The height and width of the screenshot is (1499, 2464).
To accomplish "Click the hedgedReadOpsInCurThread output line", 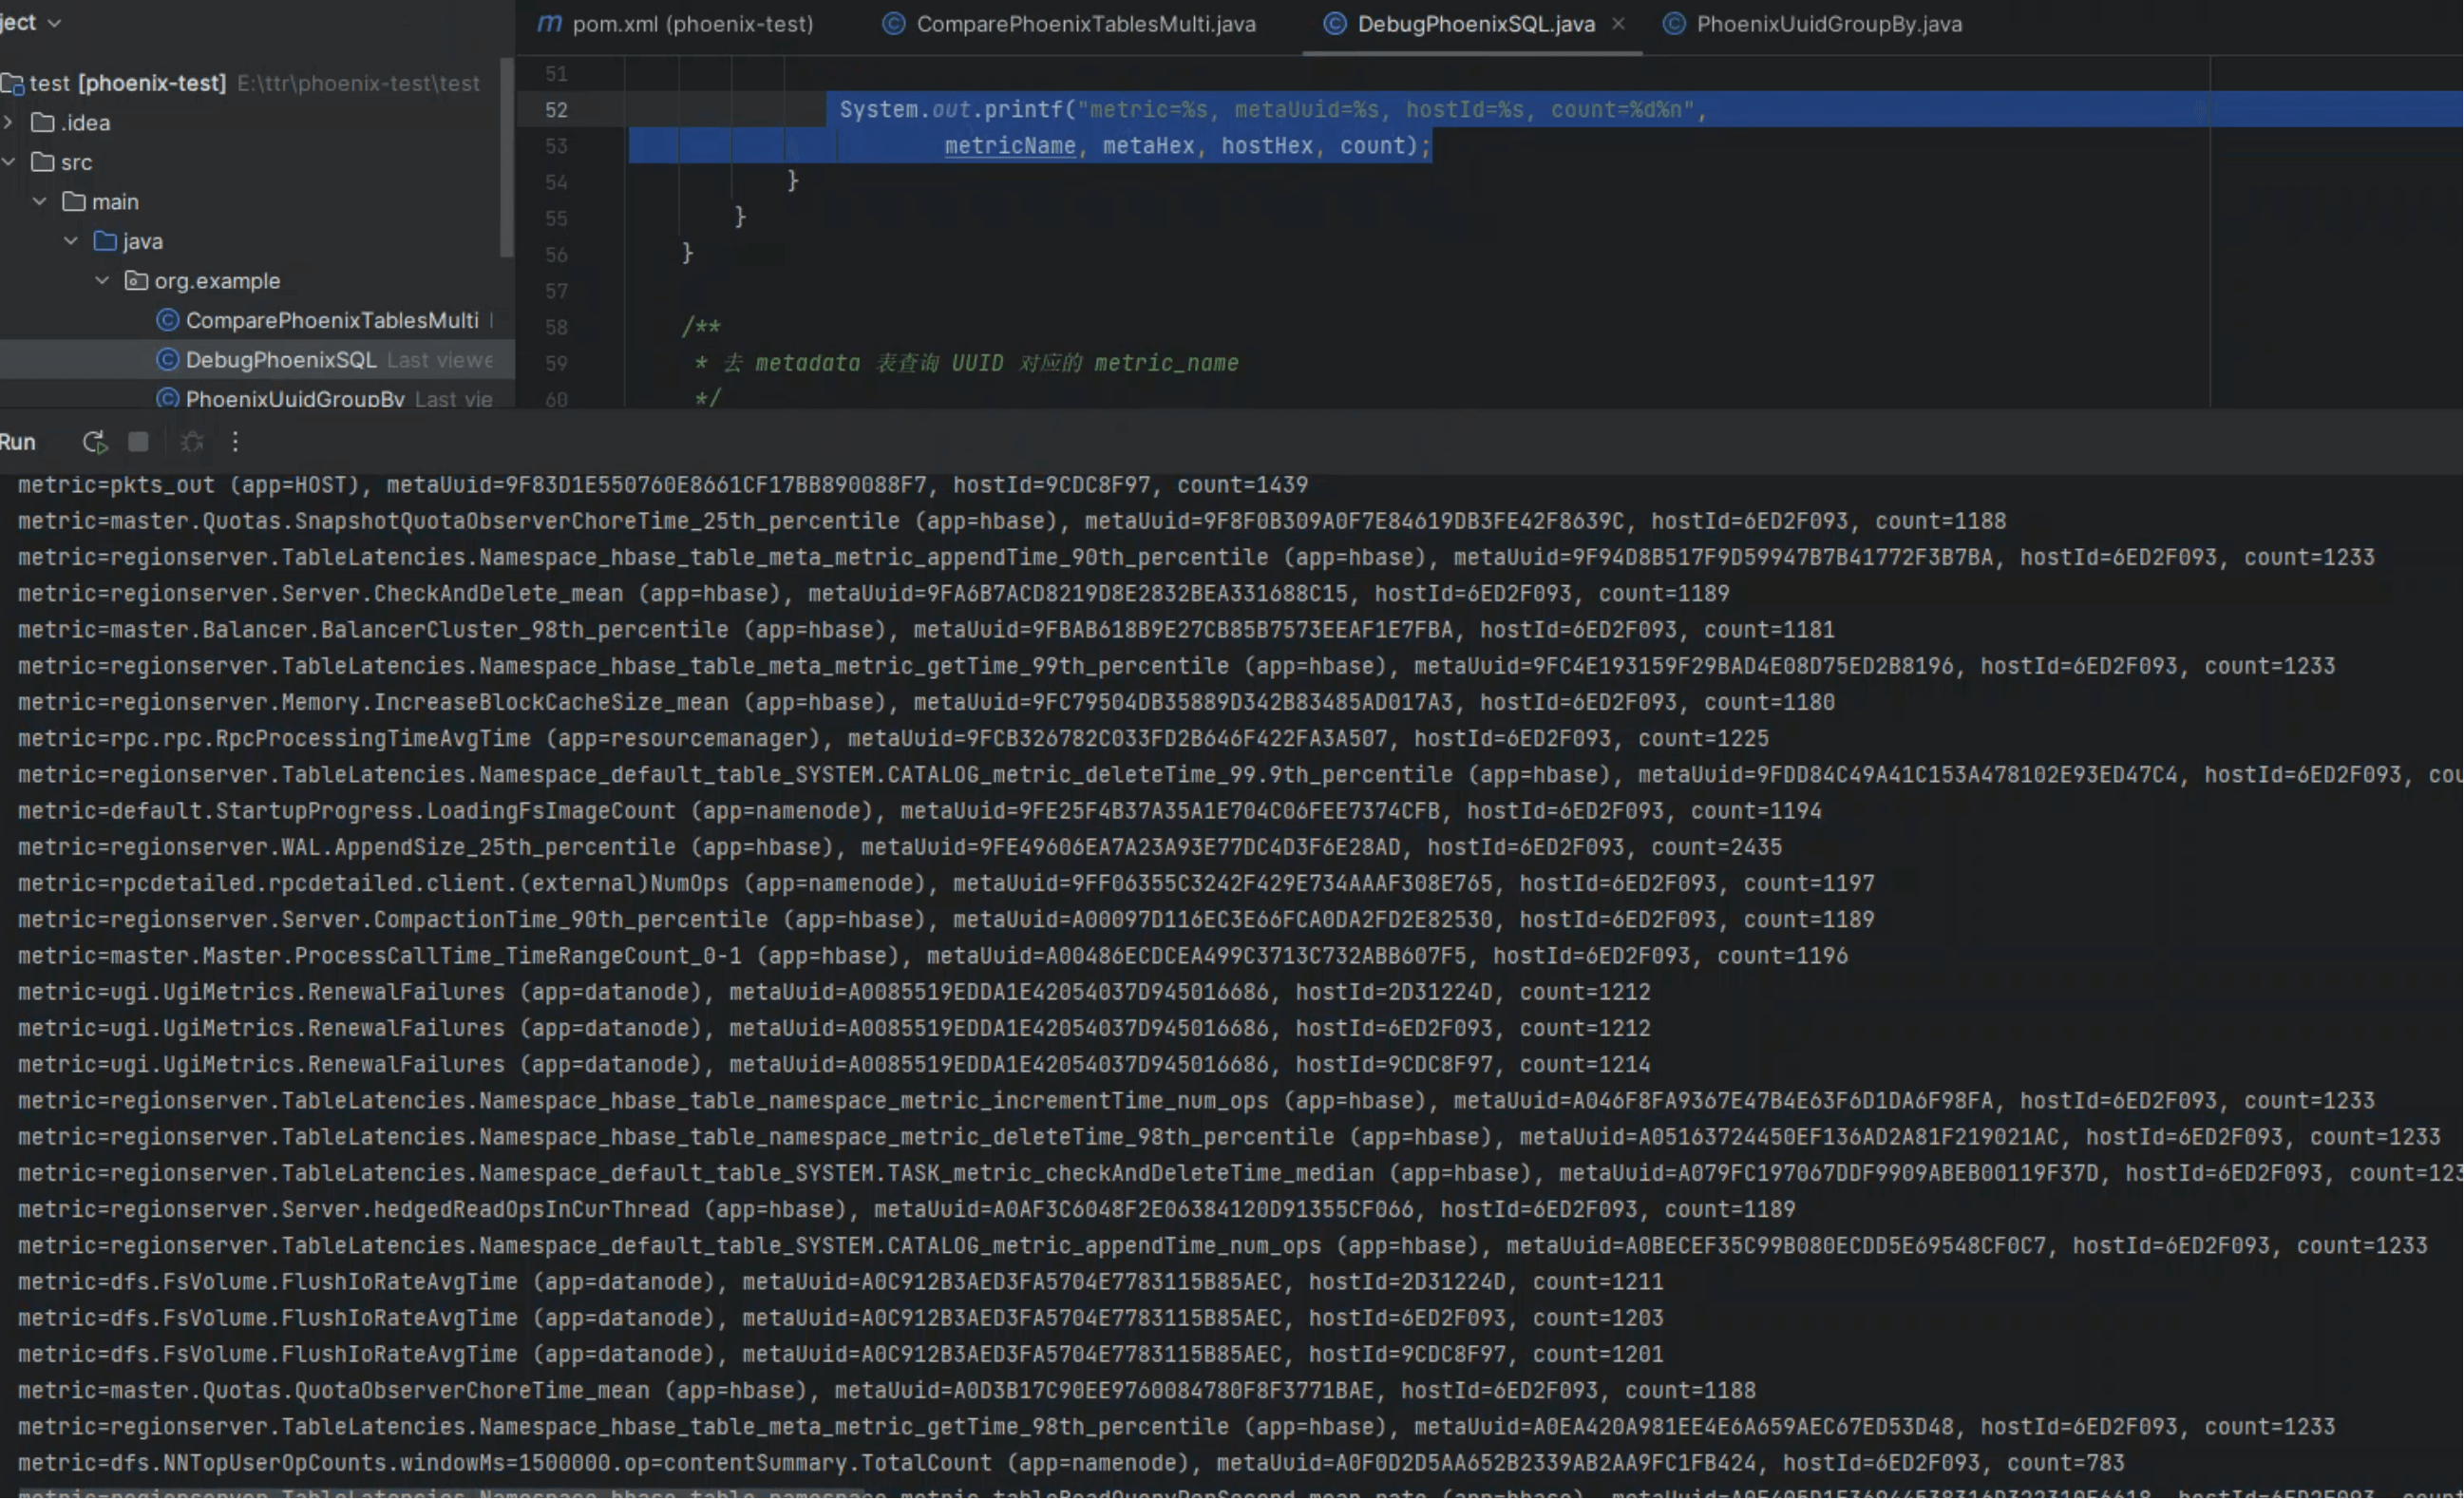I will (x=907, y=1210).
